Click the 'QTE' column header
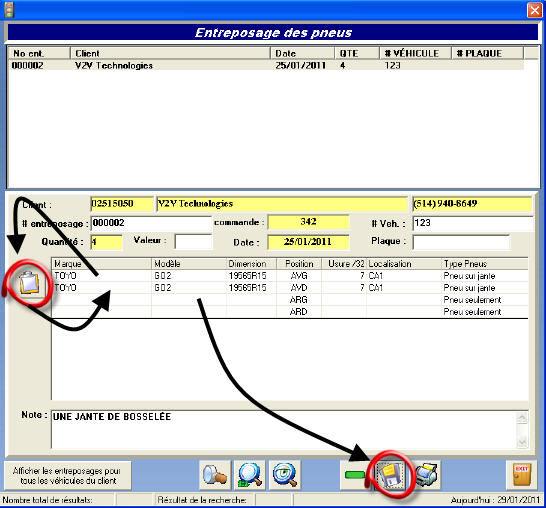The width and height of the screenshot is (546, 508). click(357, 53)
